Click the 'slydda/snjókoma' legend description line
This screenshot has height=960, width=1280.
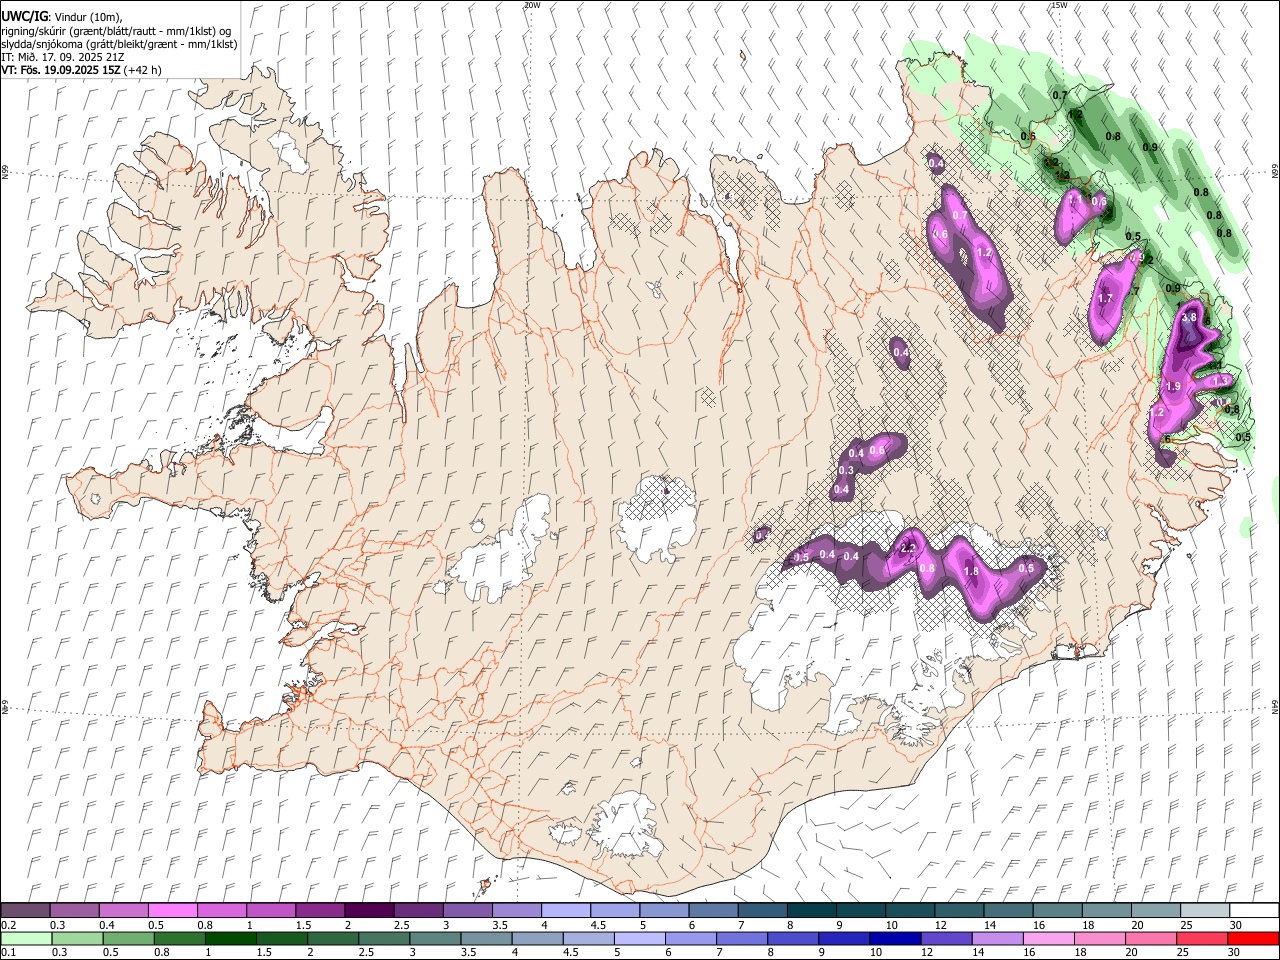pos(119,44)
